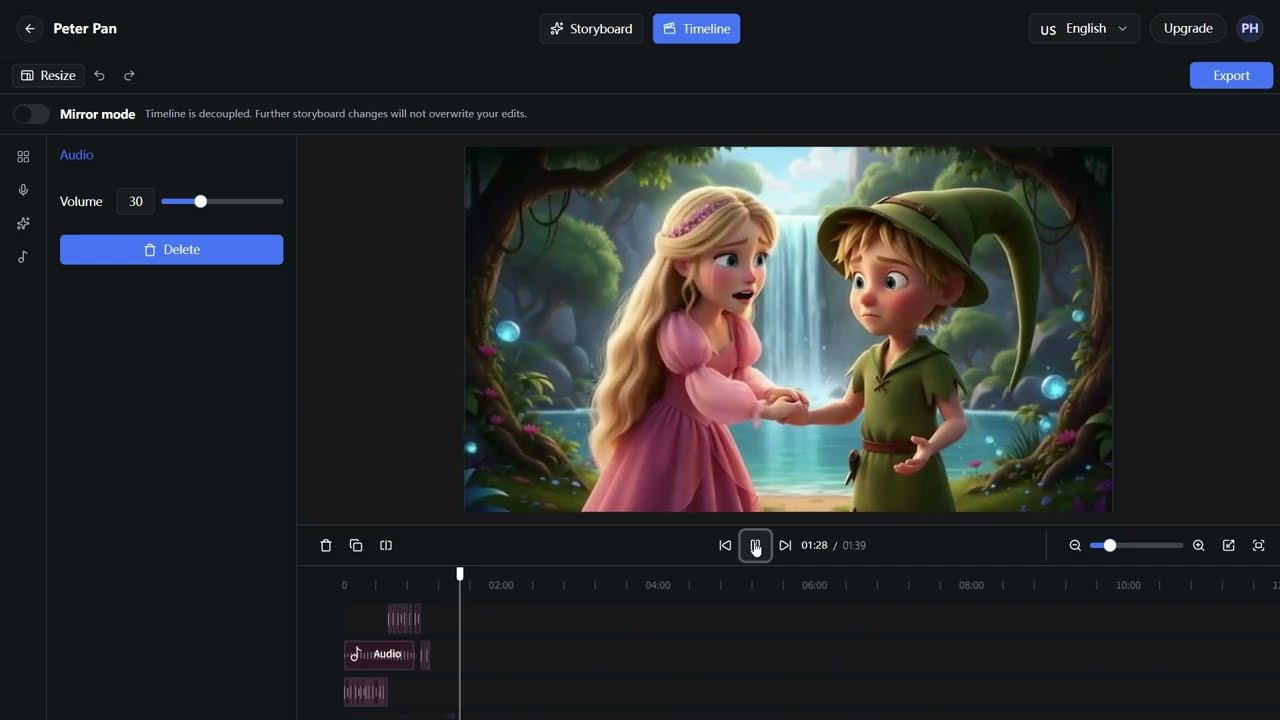Open the microphone voiceover sidebar icon
Screen dimensions: 1280x720
(x=23, y=190)
